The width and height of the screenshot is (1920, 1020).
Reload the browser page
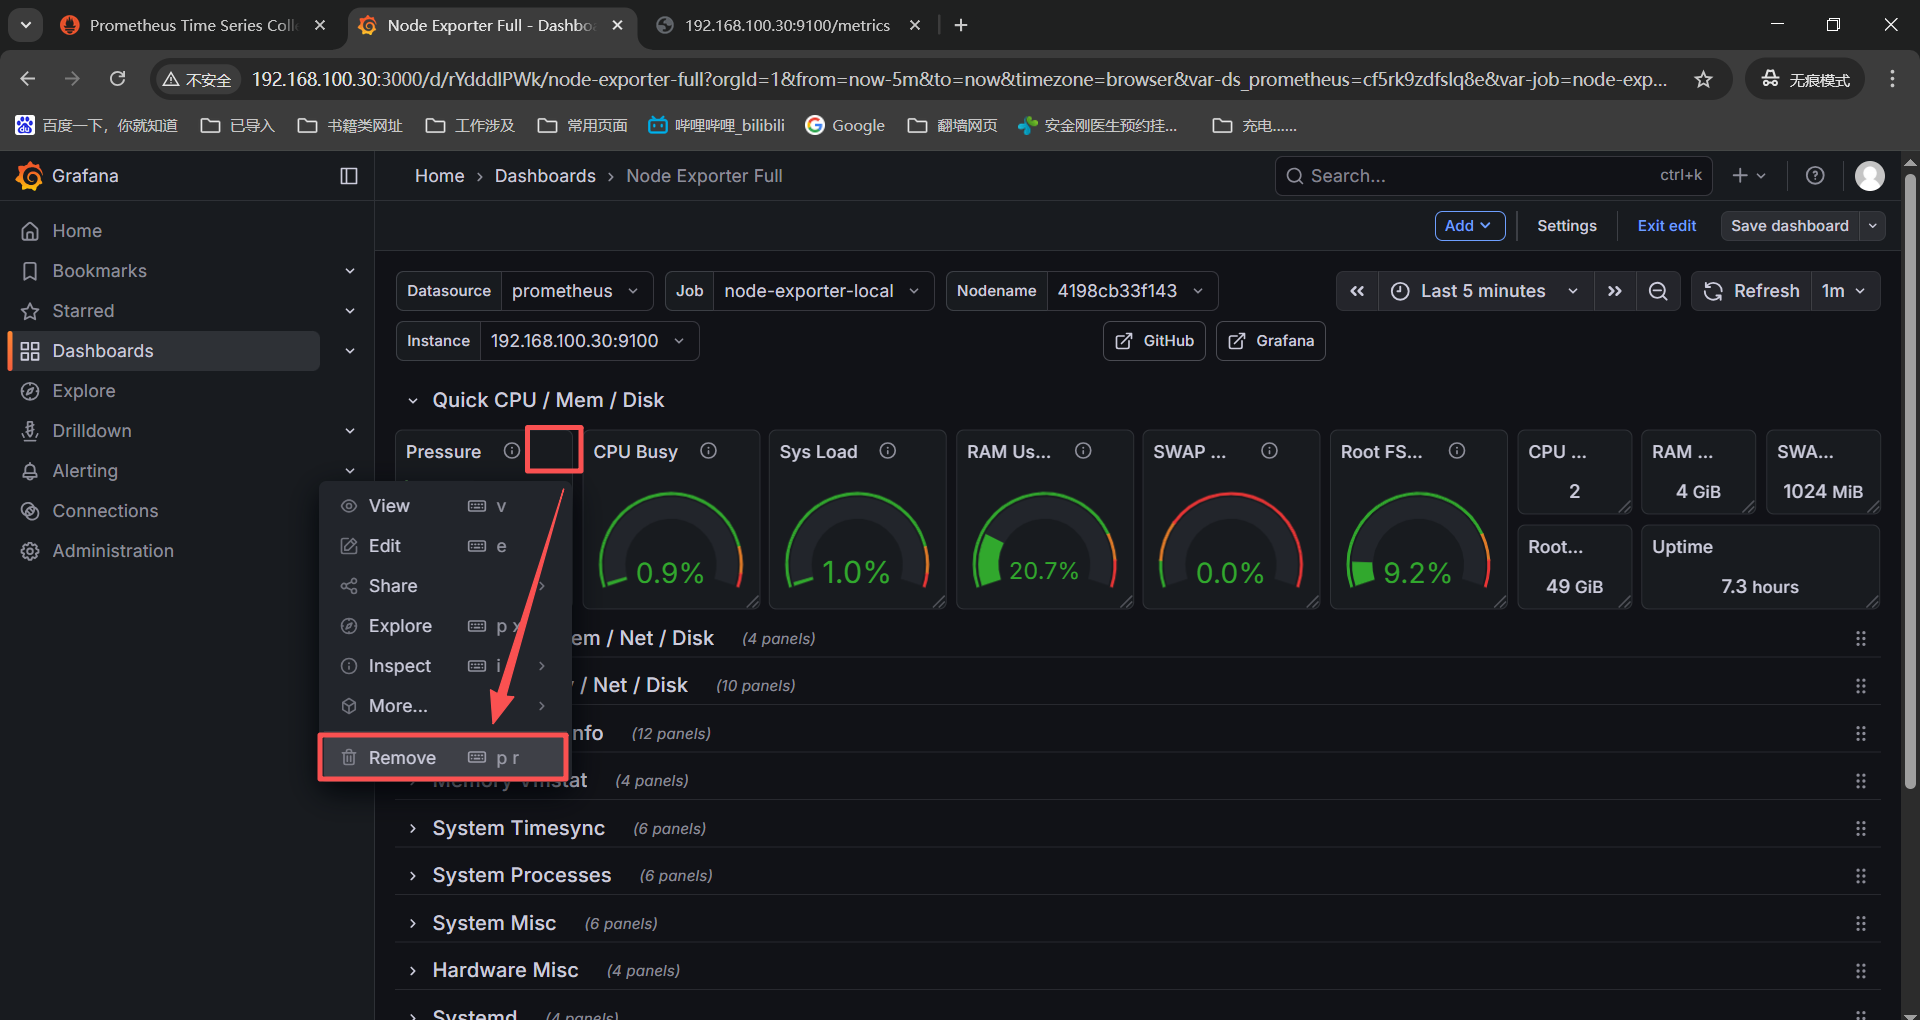point(118,79)
